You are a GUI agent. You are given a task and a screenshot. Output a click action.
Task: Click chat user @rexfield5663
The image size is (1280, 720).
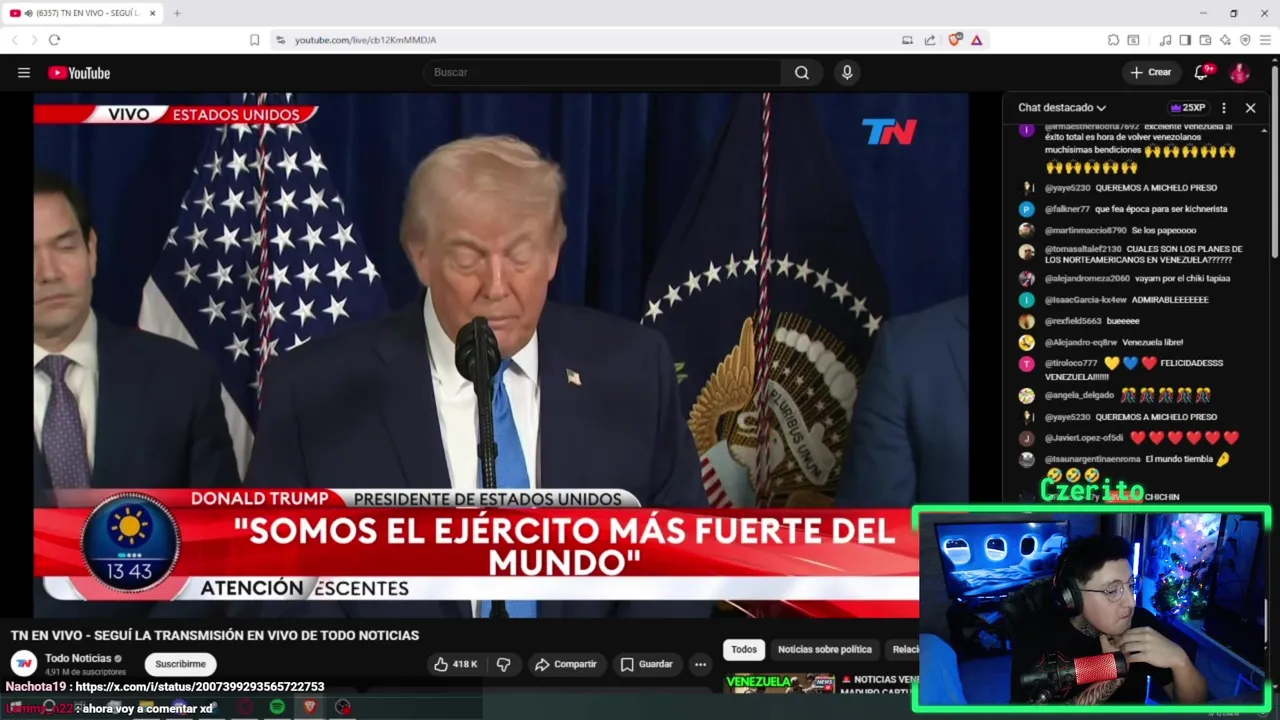[1073, 321]
